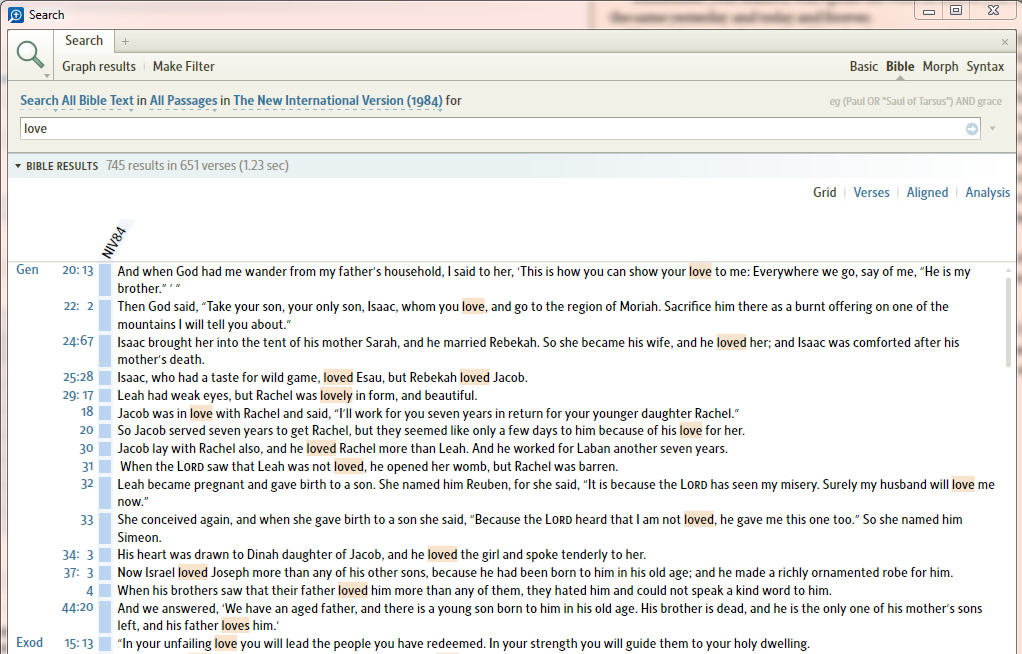Switch to Bible search mode
1022x654 pixels.
click(899, 67)
